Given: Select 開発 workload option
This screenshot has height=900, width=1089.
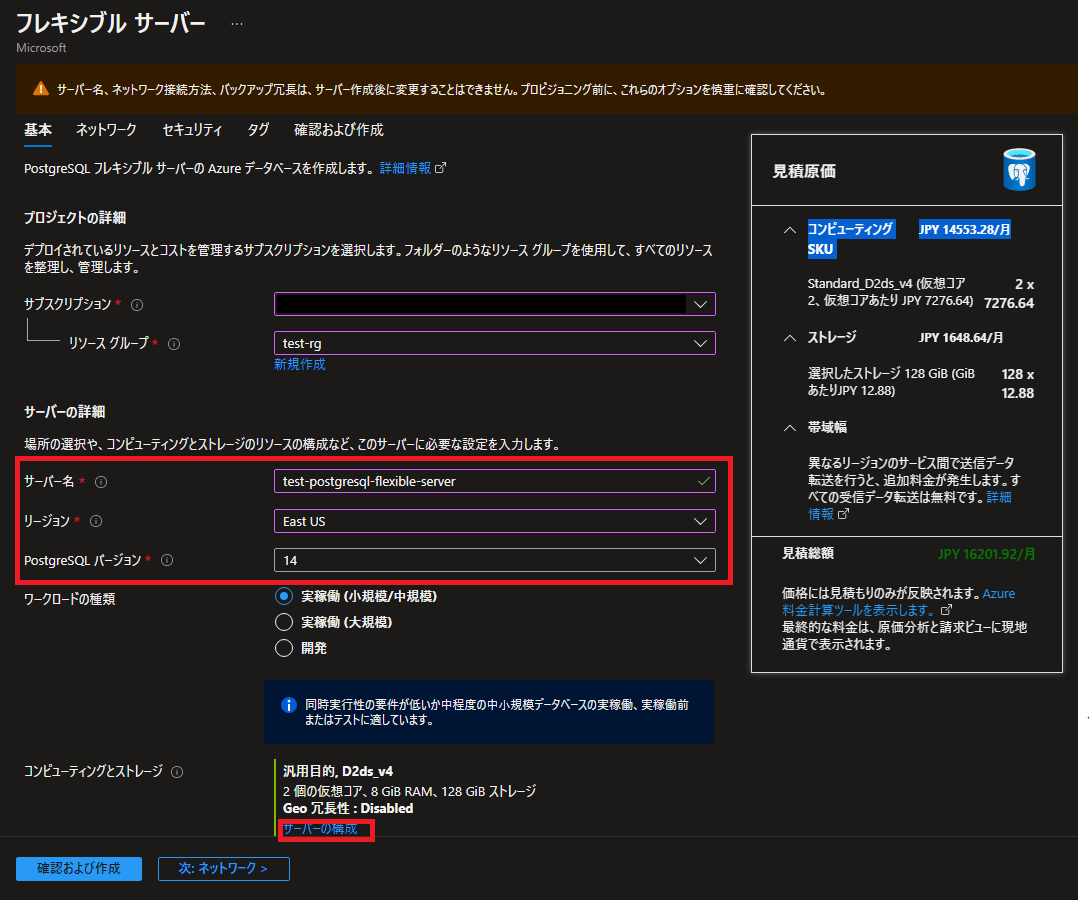Looking at the screenshot, I should [284, 648].
